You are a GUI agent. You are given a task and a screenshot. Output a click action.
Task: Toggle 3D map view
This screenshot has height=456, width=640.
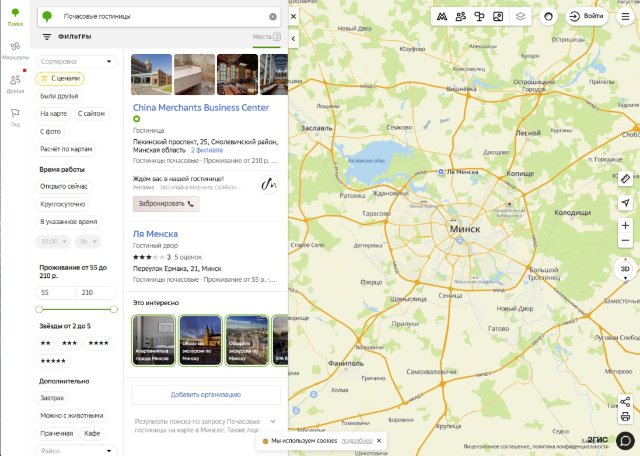coord(625,269)
